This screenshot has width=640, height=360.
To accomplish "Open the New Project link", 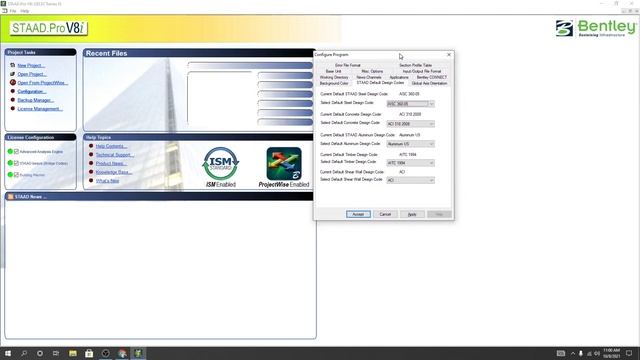I will click(31, 65).
